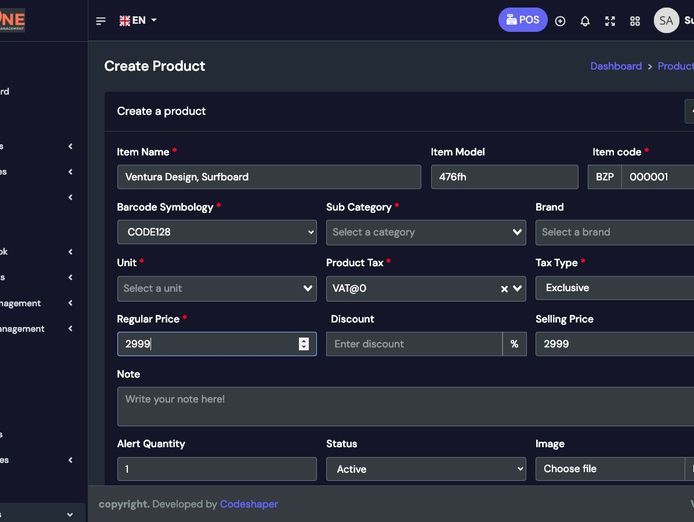Open the Codeshaper footer link

point(249,504)
